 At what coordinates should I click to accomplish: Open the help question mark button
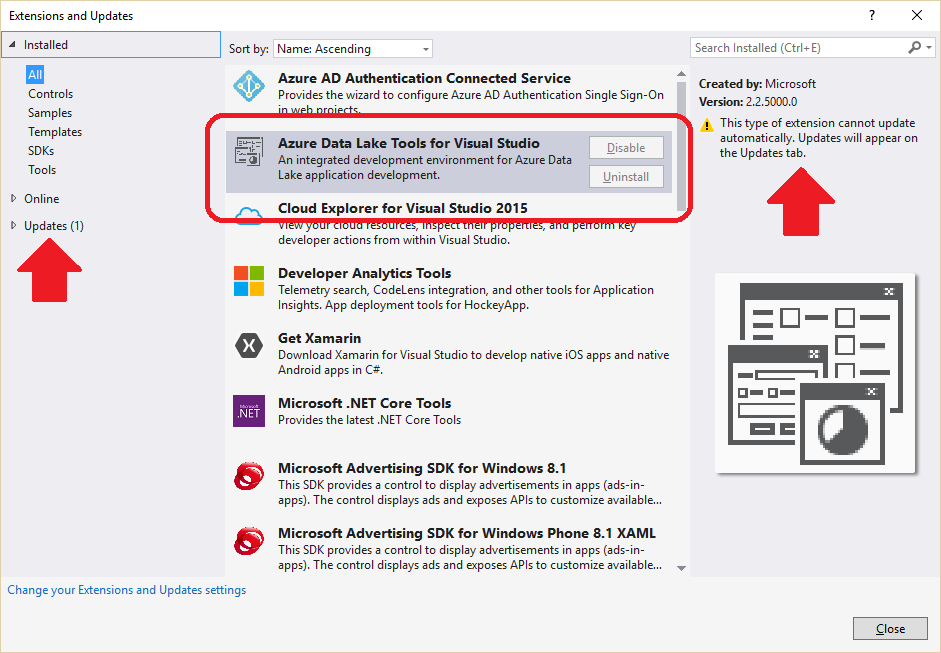pos(872,16)
